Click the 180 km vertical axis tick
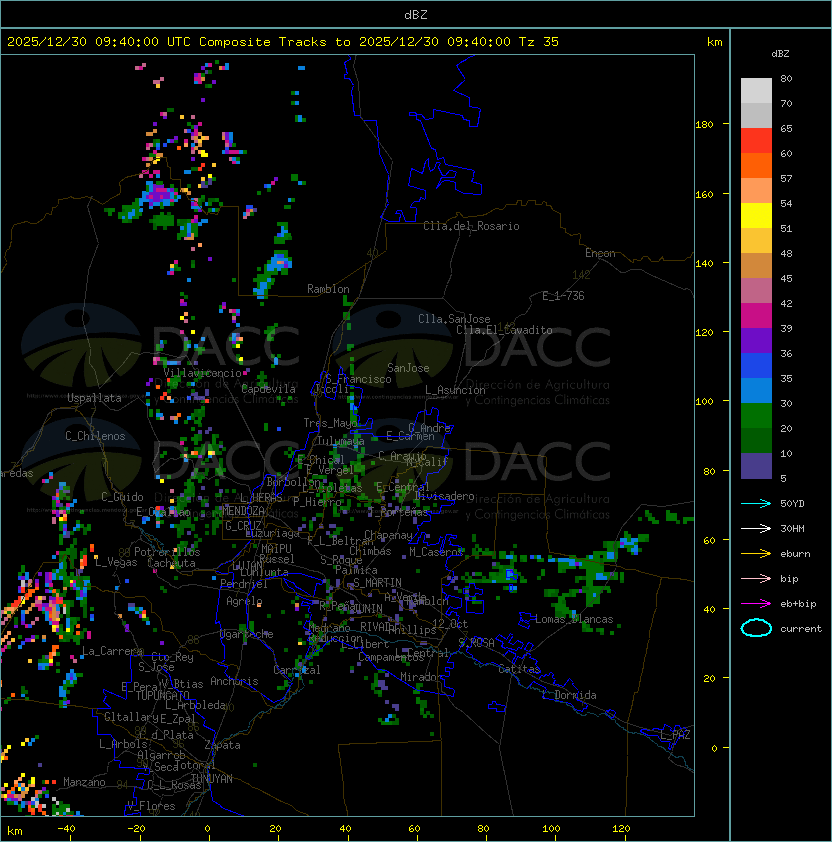Image resolution: width=832 pixels, height=842 pixels. point(704,124)
